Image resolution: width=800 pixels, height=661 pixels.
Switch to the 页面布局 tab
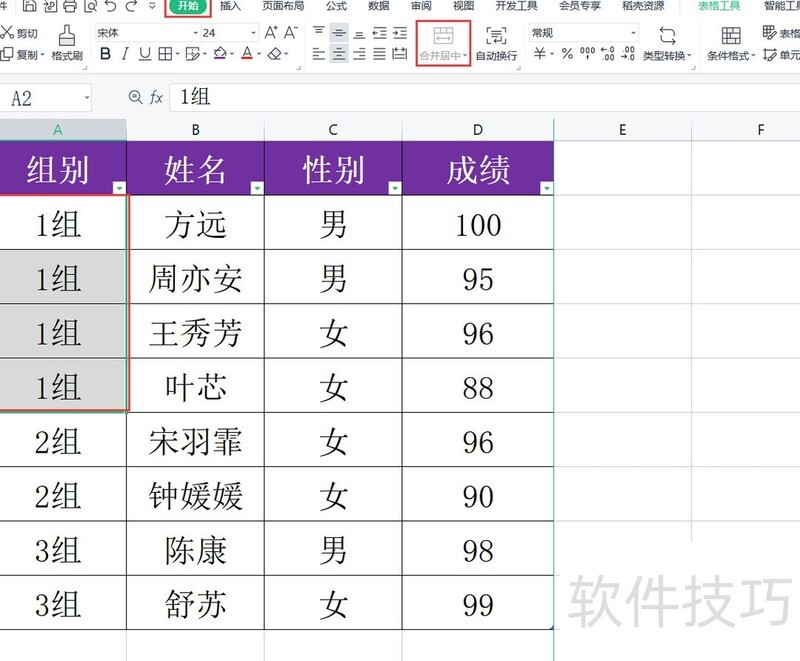click(283, 6)
